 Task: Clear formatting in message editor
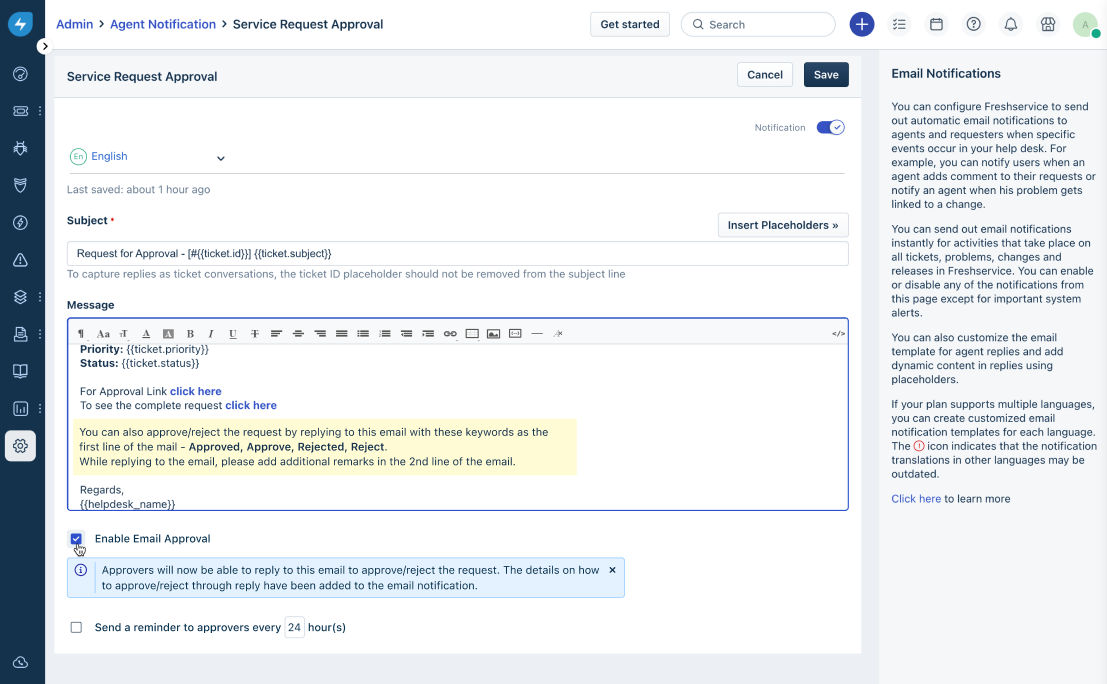558,334
